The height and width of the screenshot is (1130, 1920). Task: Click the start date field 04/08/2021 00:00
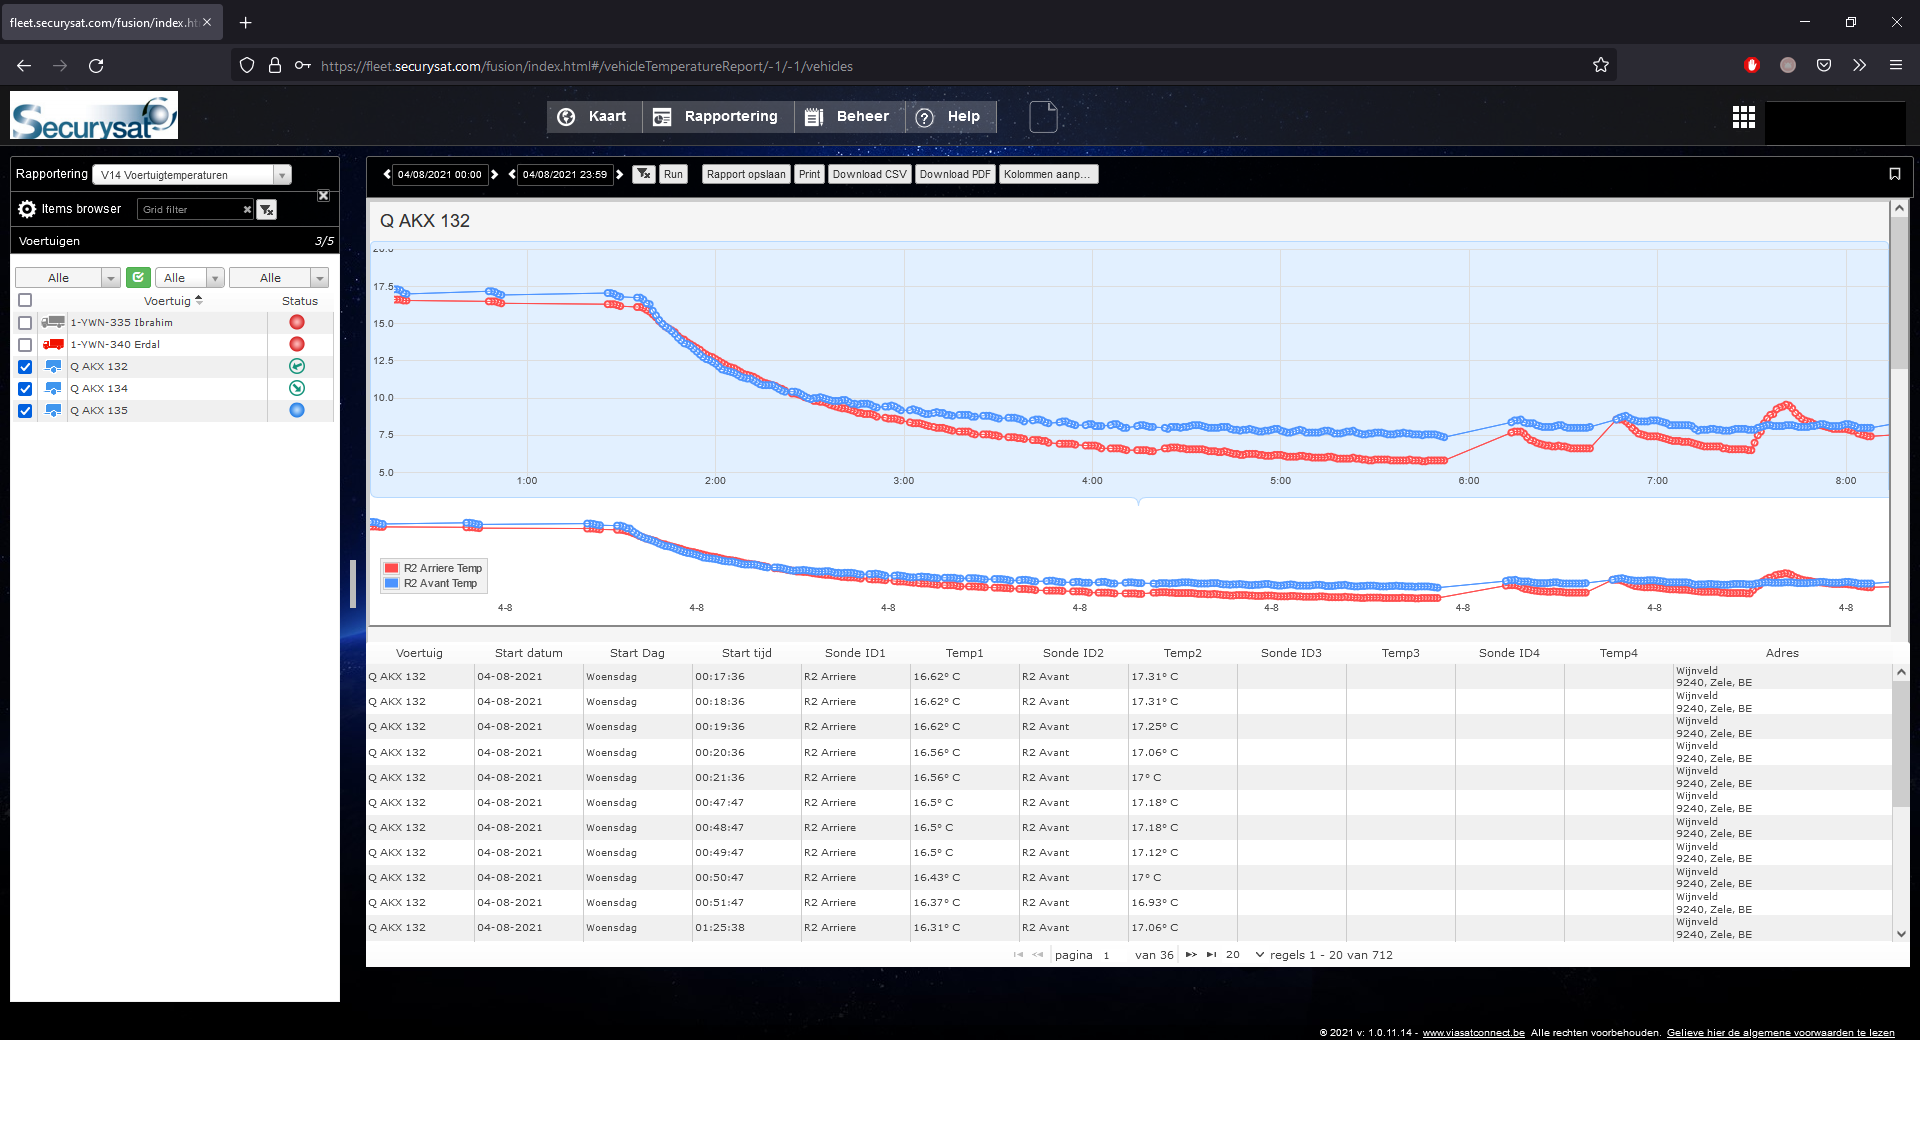440,174
